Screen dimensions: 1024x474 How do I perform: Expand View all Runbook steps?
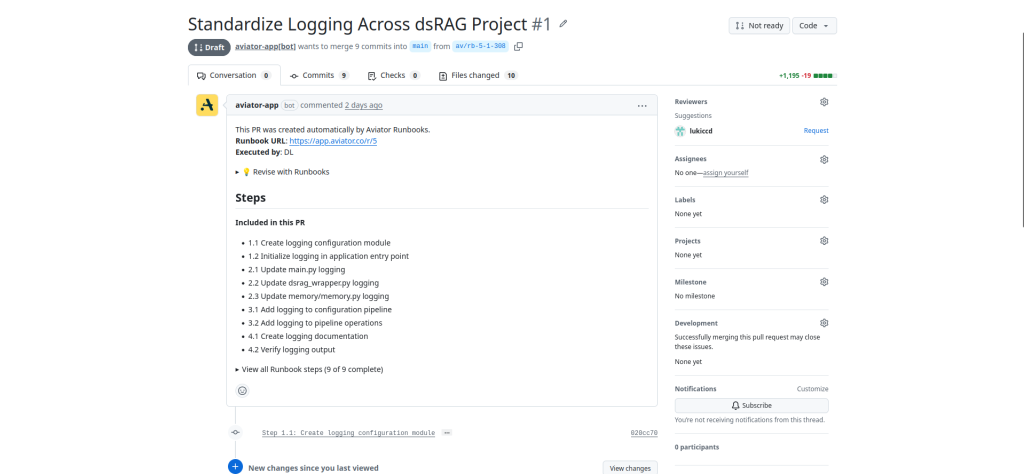click(309, 370)
